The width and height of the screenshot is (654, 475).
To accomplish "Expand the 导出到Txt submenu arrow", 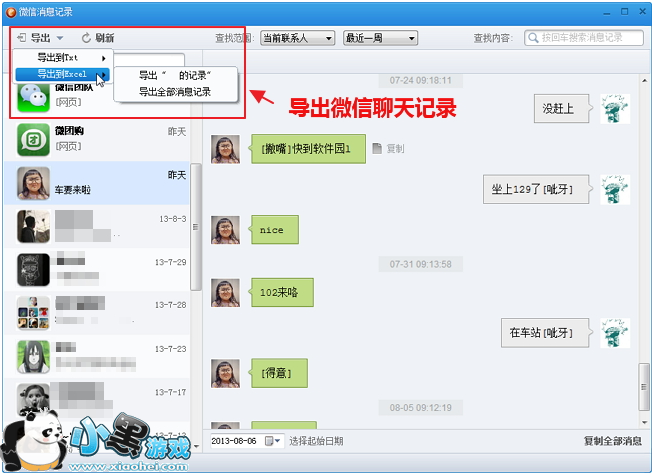I will [x=104, y=58].
